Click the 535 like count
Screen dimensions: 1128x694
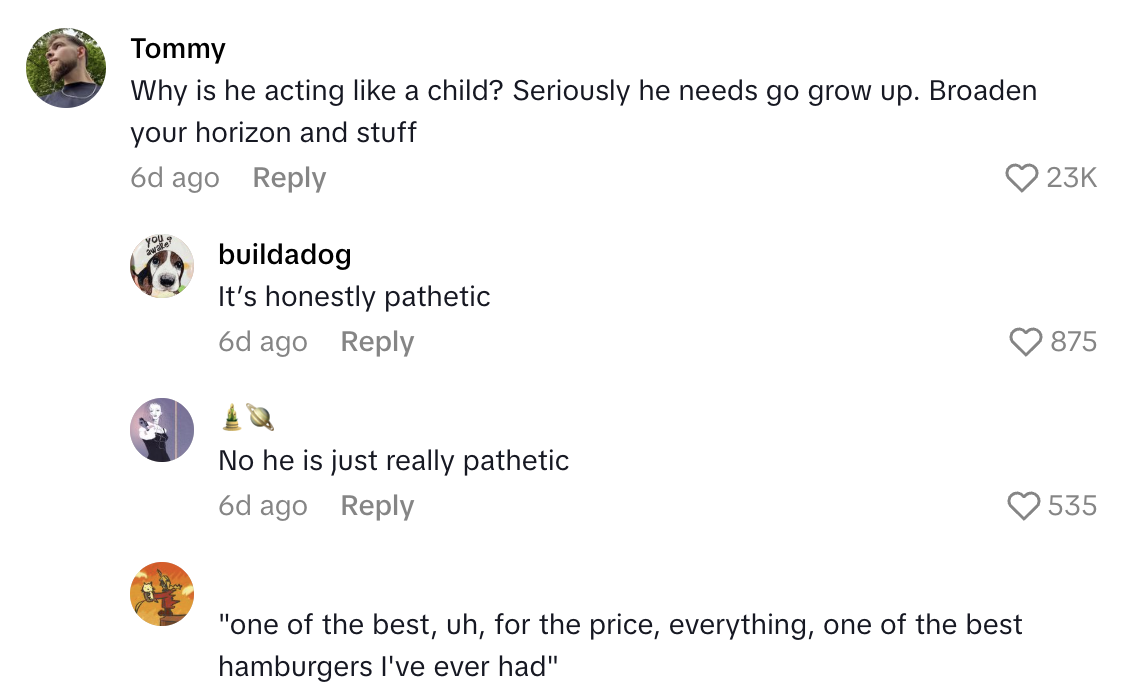pos(1073,506)
